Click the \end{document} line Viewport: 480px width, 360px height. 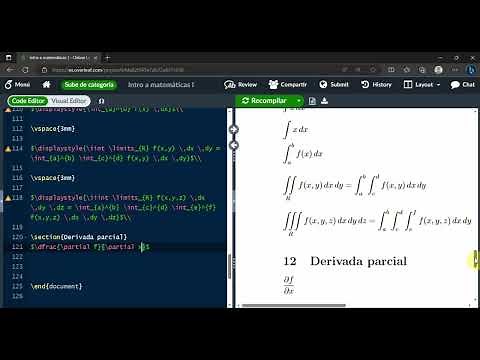[56, 286]
